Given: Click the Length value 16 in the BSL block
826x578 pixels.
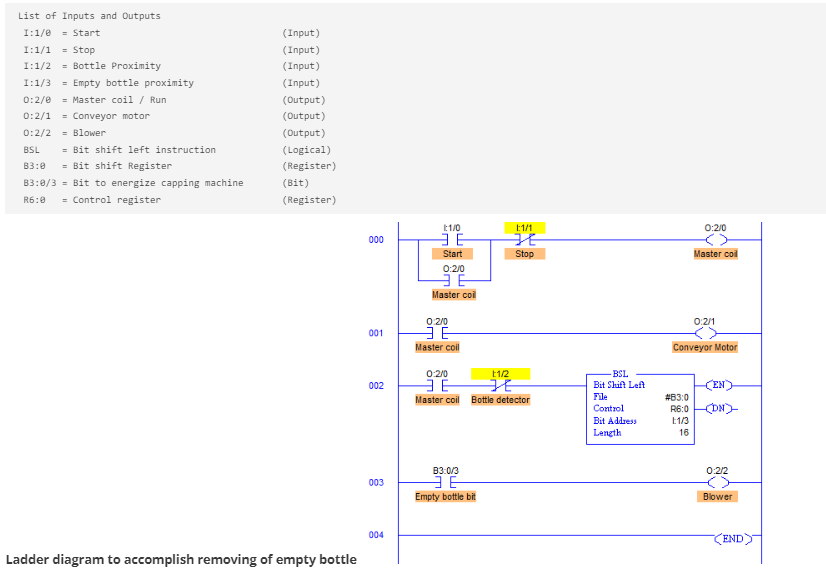Looking at the screenshot, I should (x=683, y=432).
